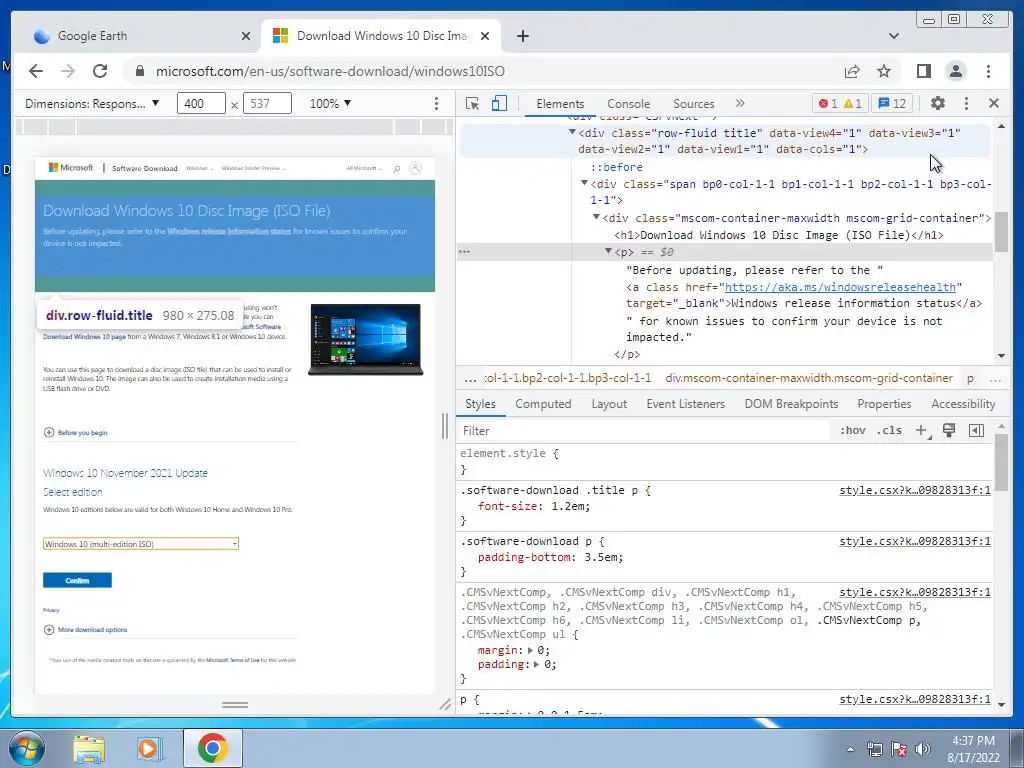Open the Dimensions Responsive dropdown
The image size is (1024, 768).
(92, 103)
